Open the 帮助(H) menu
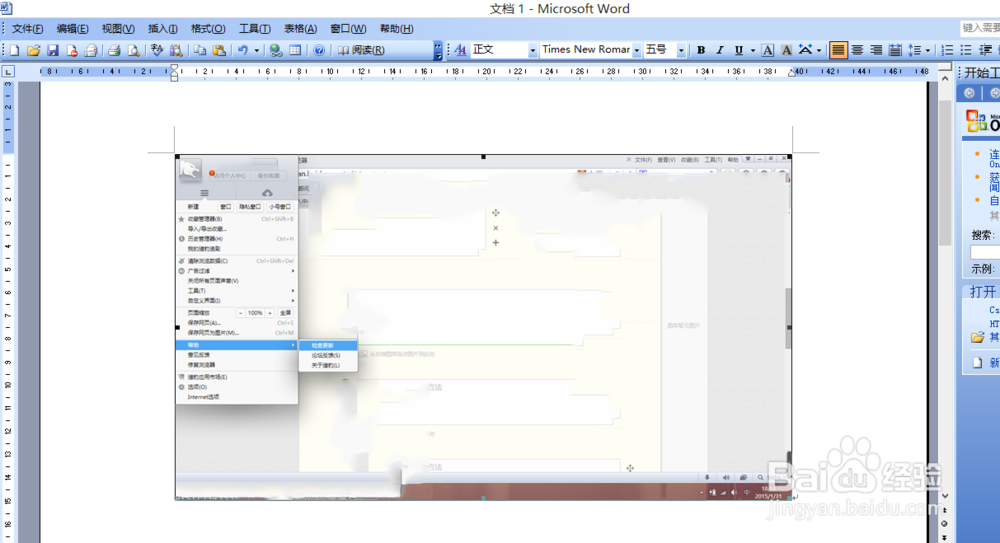Image resolution: width=1000 pixels, height=543 pixels. click(396, 29)
